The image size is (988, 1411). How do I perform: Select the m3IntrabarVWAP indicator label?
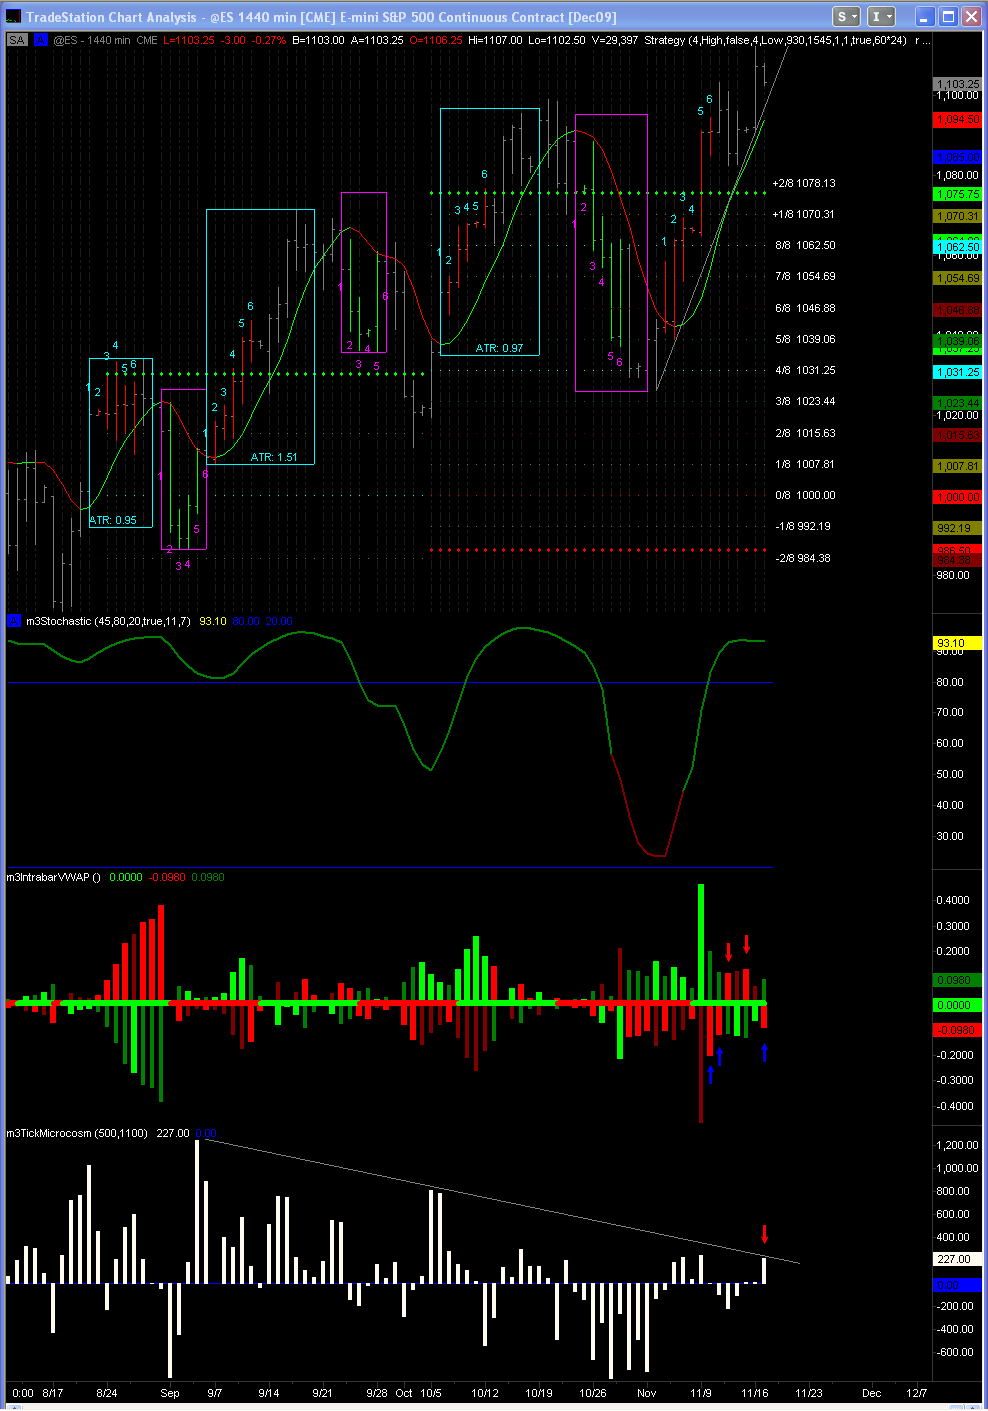click(x=54, y=877)
